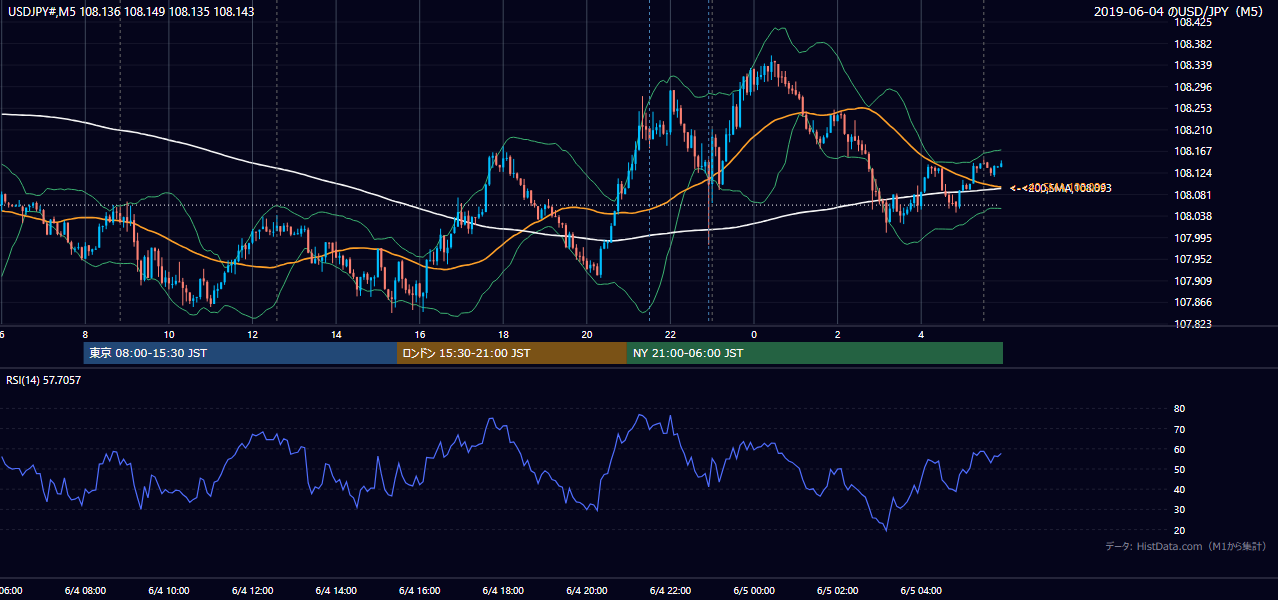
Task: Click price axis label 108.081
Action: (x=1192, y=195)
